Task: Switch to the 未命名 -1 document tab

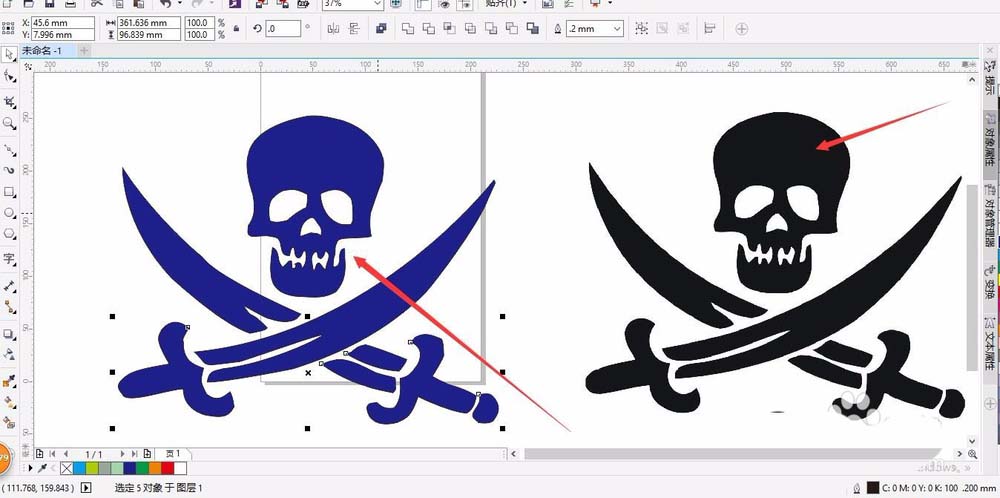Action: [42, 50]
